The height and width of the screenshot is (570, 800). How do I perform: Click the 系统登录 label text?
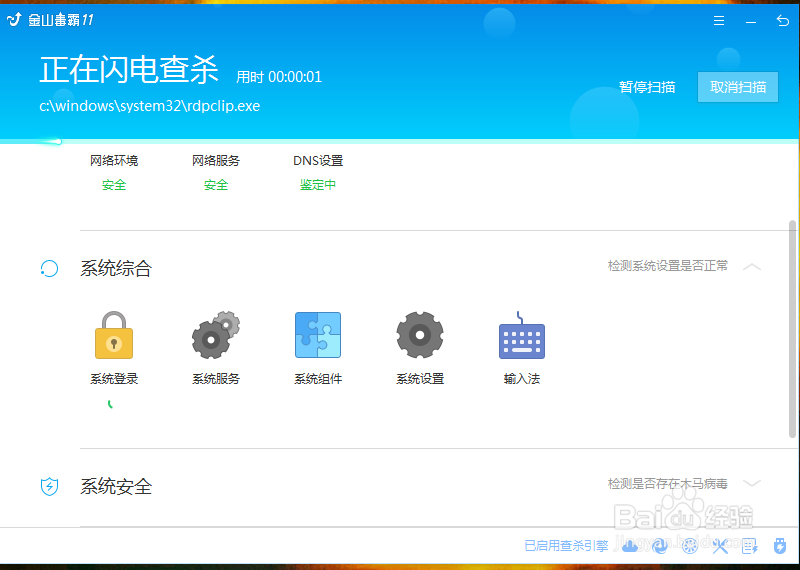coord(114,379)
